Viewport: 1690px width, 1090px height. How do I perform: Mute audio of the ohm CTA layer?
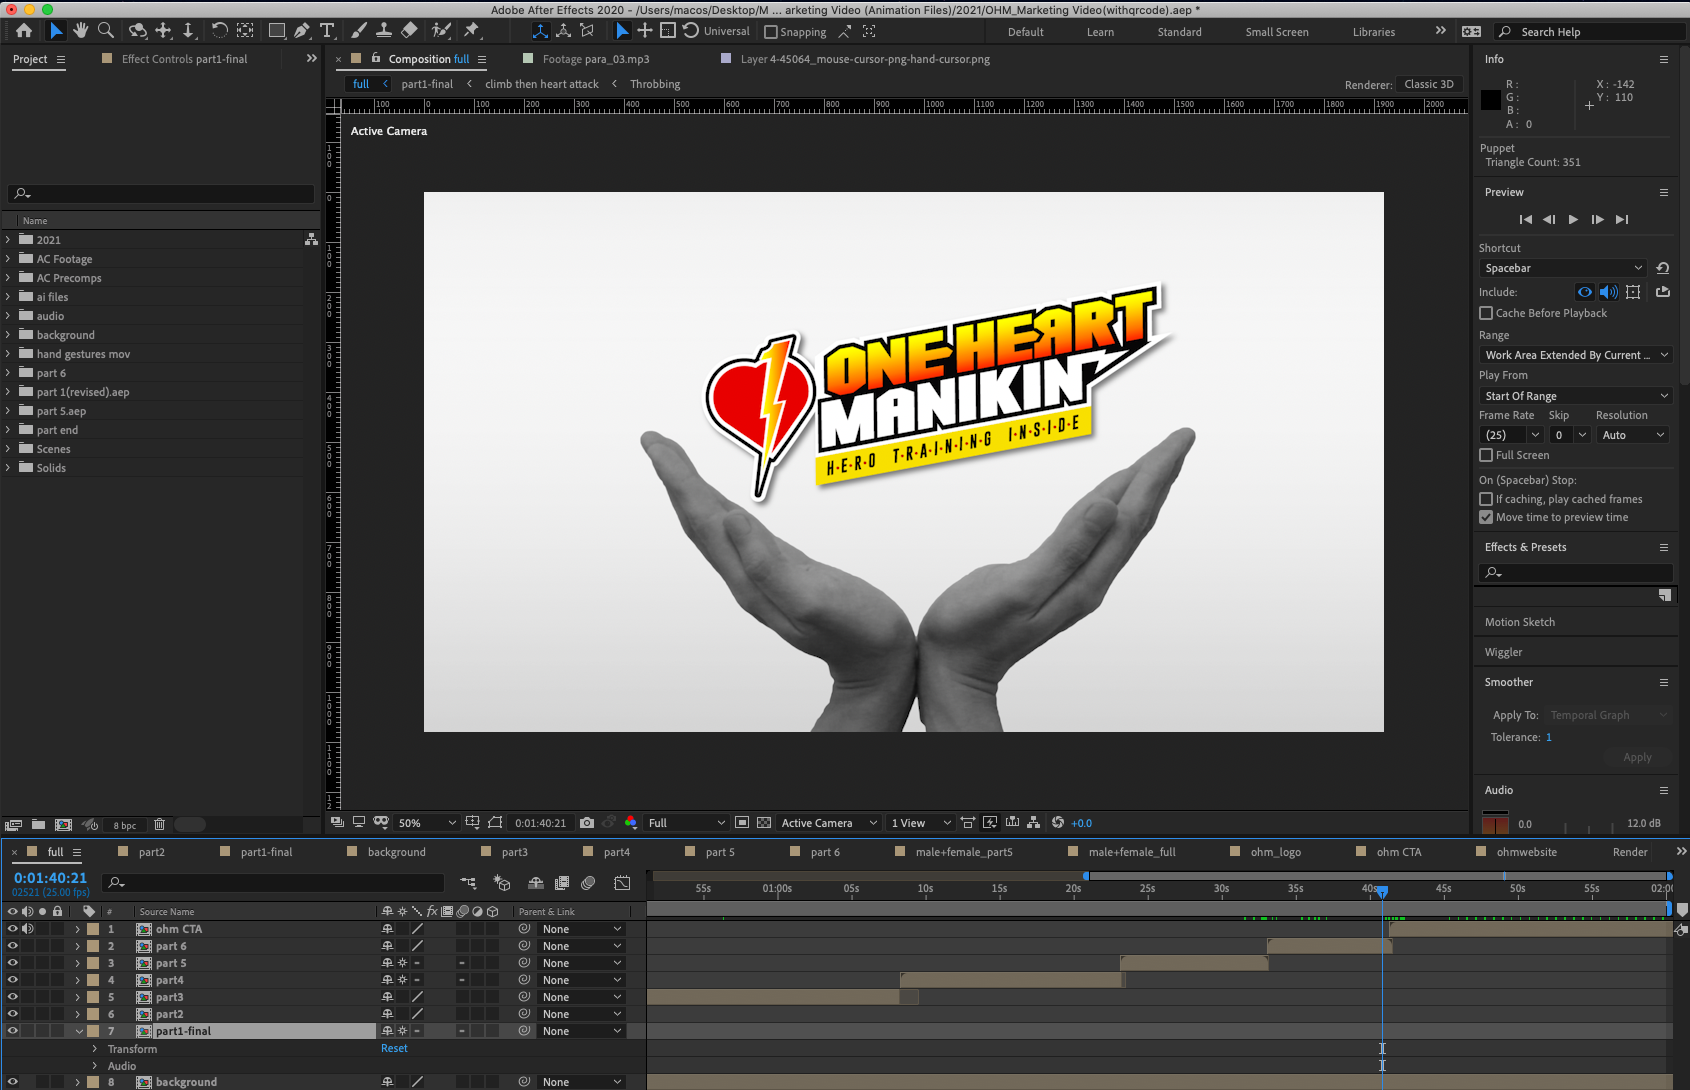[x=27, y=929]
